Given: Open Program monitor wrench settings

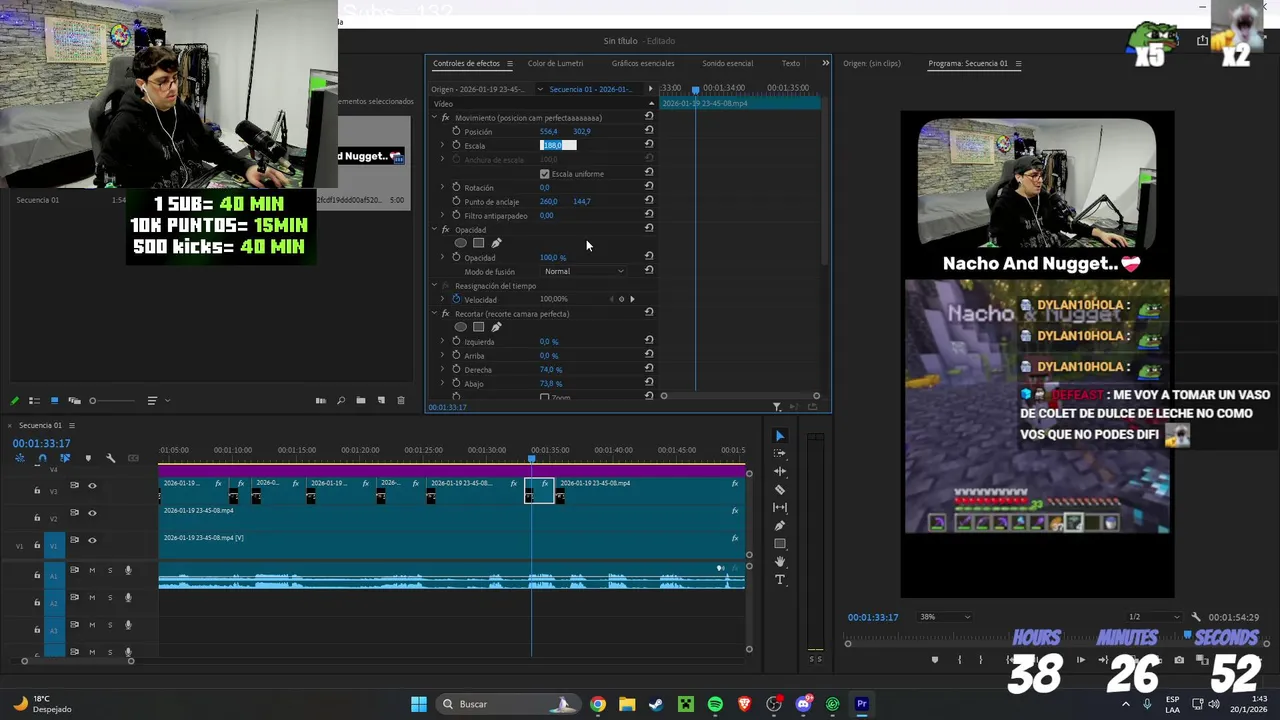Looking at the screenshot, I should 1196,617.
